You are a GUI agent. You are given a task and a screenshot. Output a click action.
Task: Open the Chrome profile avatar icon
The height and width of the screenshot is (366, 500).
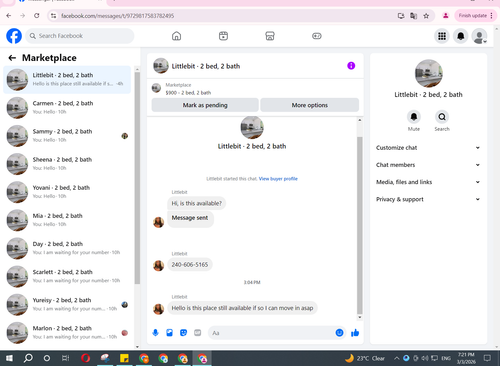(x=446, y=16)
